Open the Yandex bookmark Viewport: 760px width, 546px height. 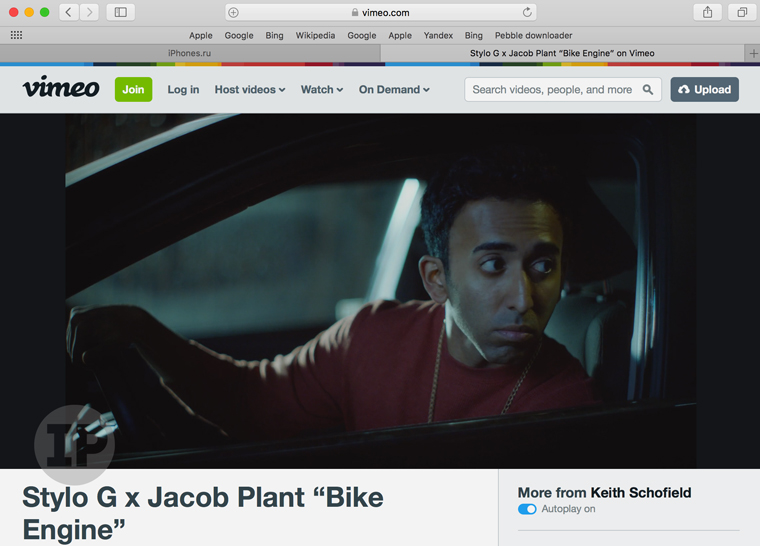point(438,35)
